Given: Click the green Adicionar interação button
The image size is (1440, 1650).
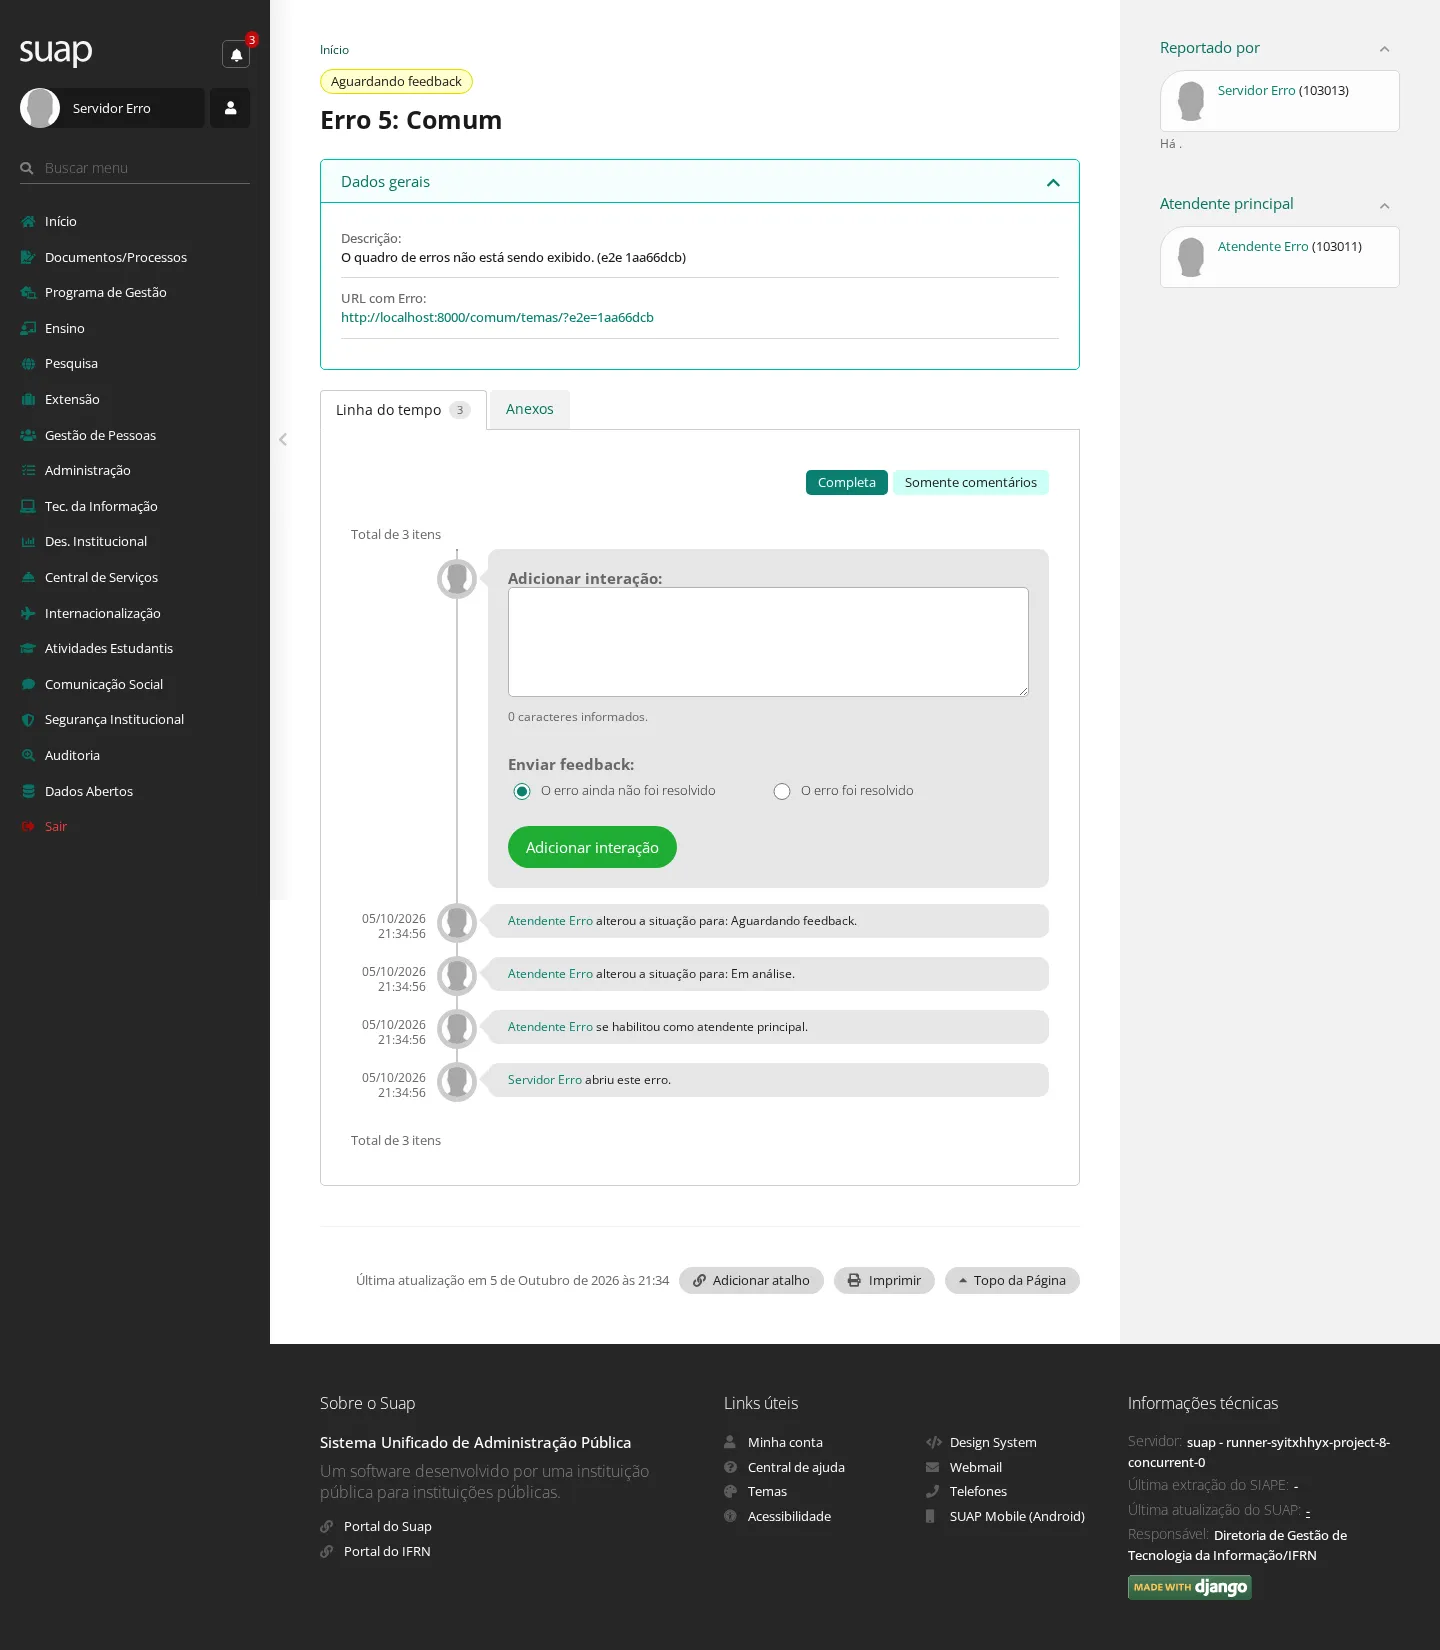Looking at the screenshot, I should click(592, 847).
